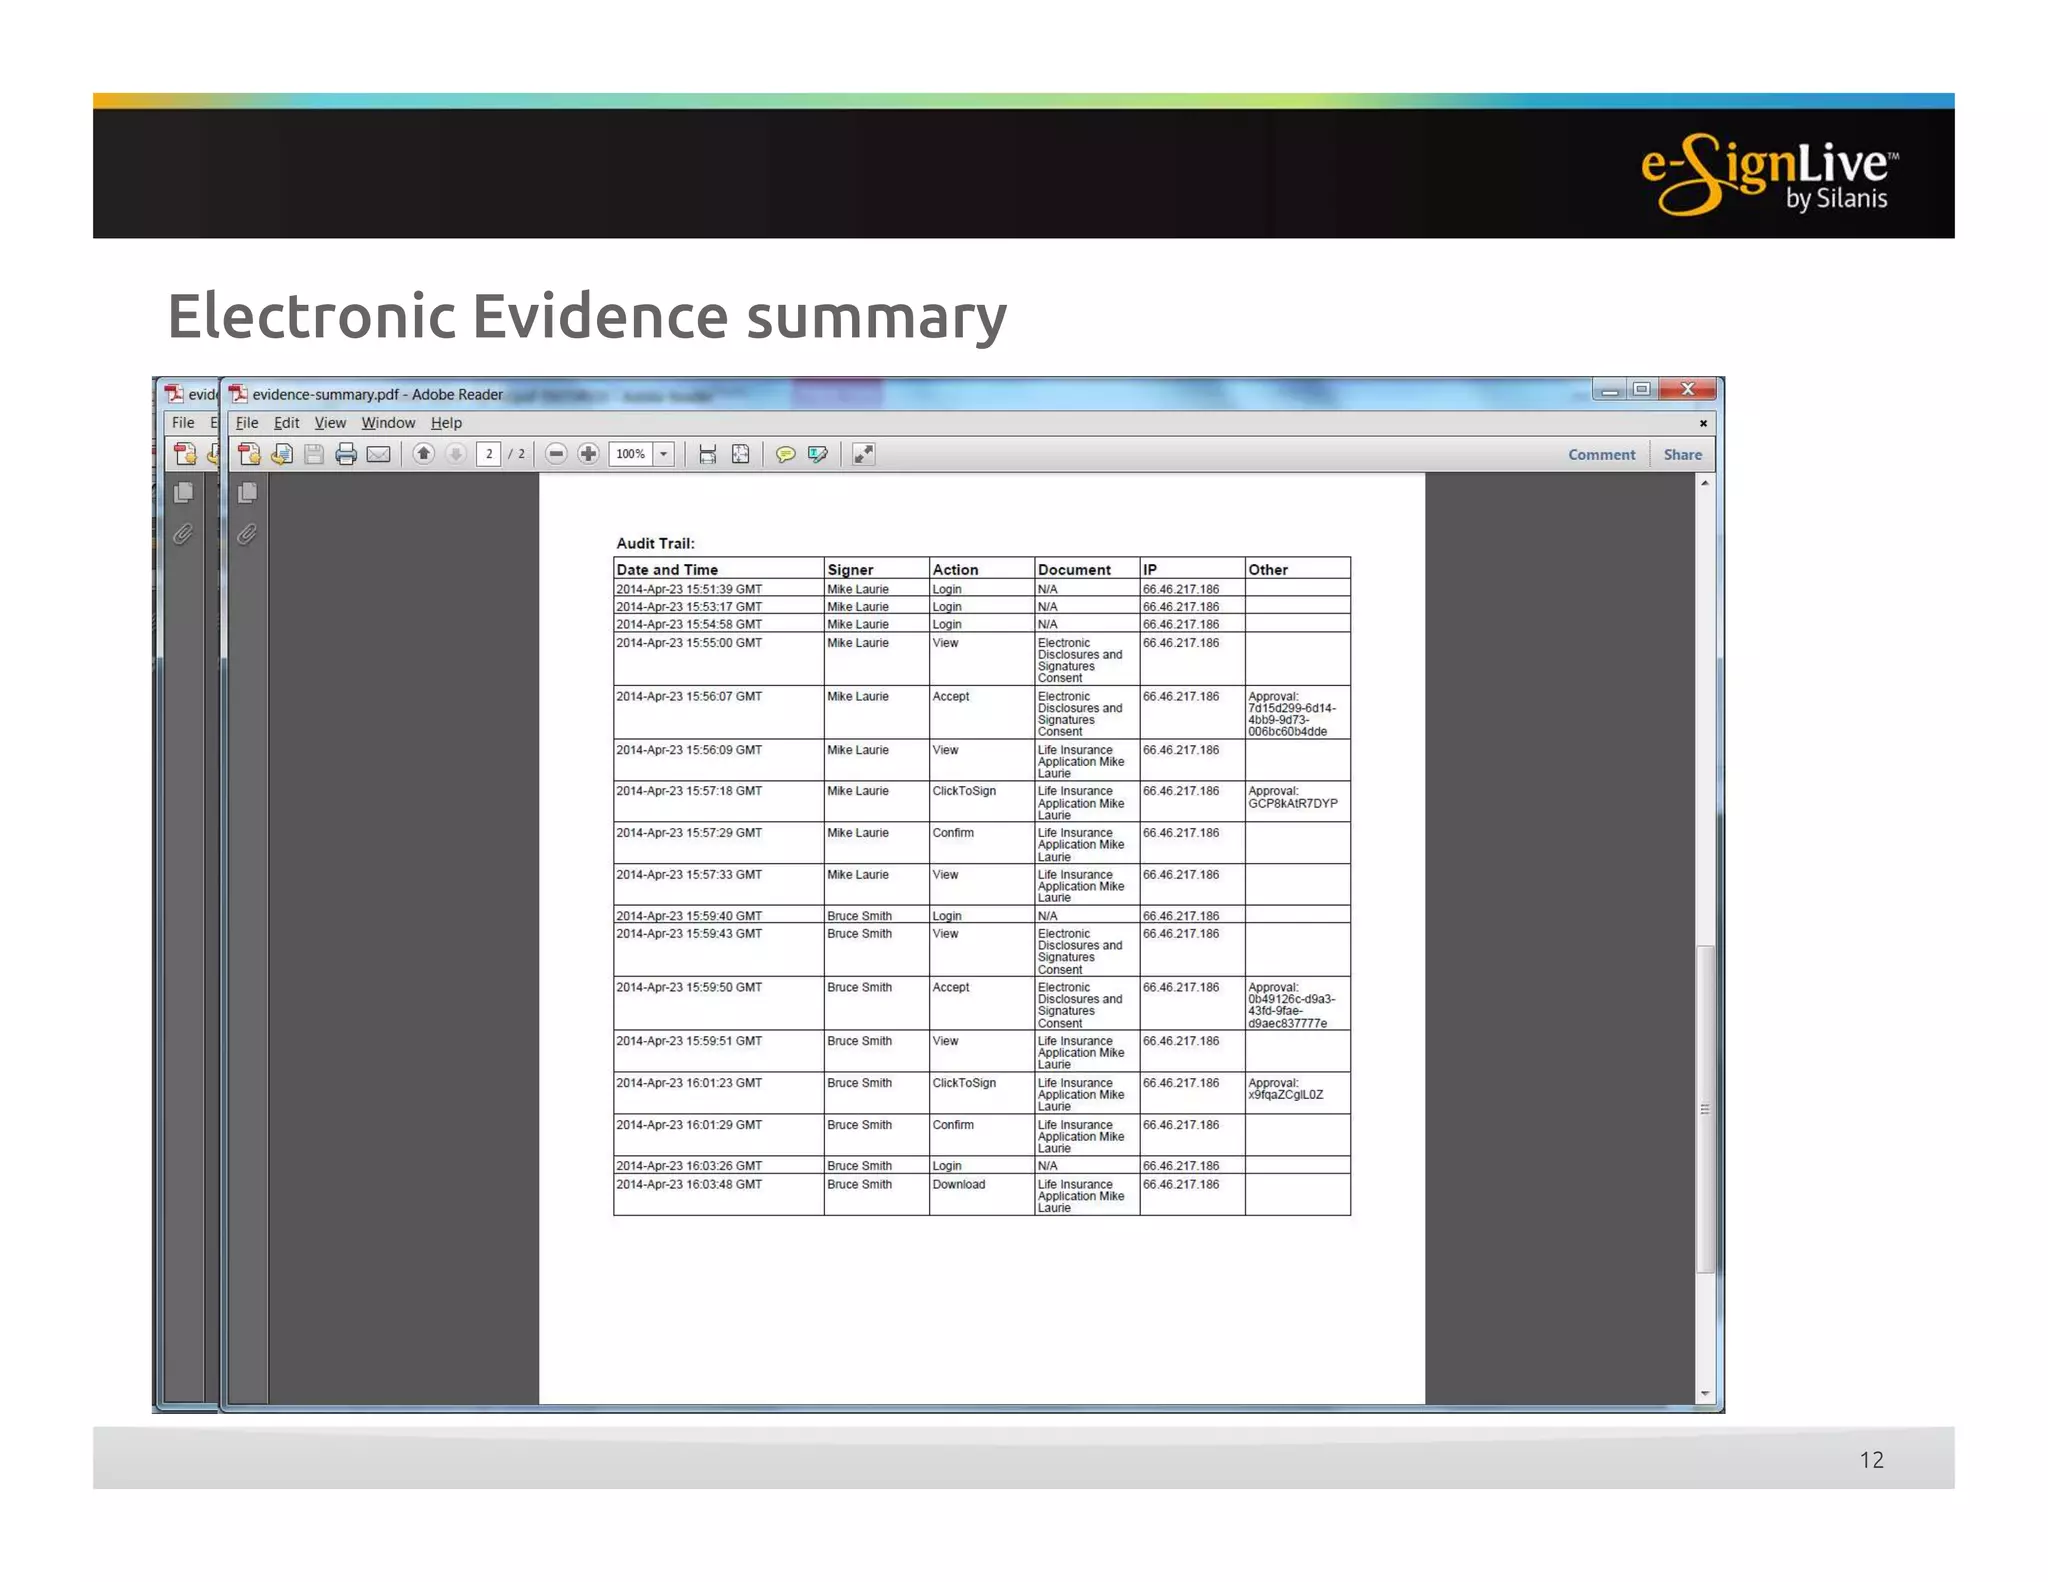Click Create PDF icon in back window
This screenshot has height=1582, width=2048.
tap(185, 455)
